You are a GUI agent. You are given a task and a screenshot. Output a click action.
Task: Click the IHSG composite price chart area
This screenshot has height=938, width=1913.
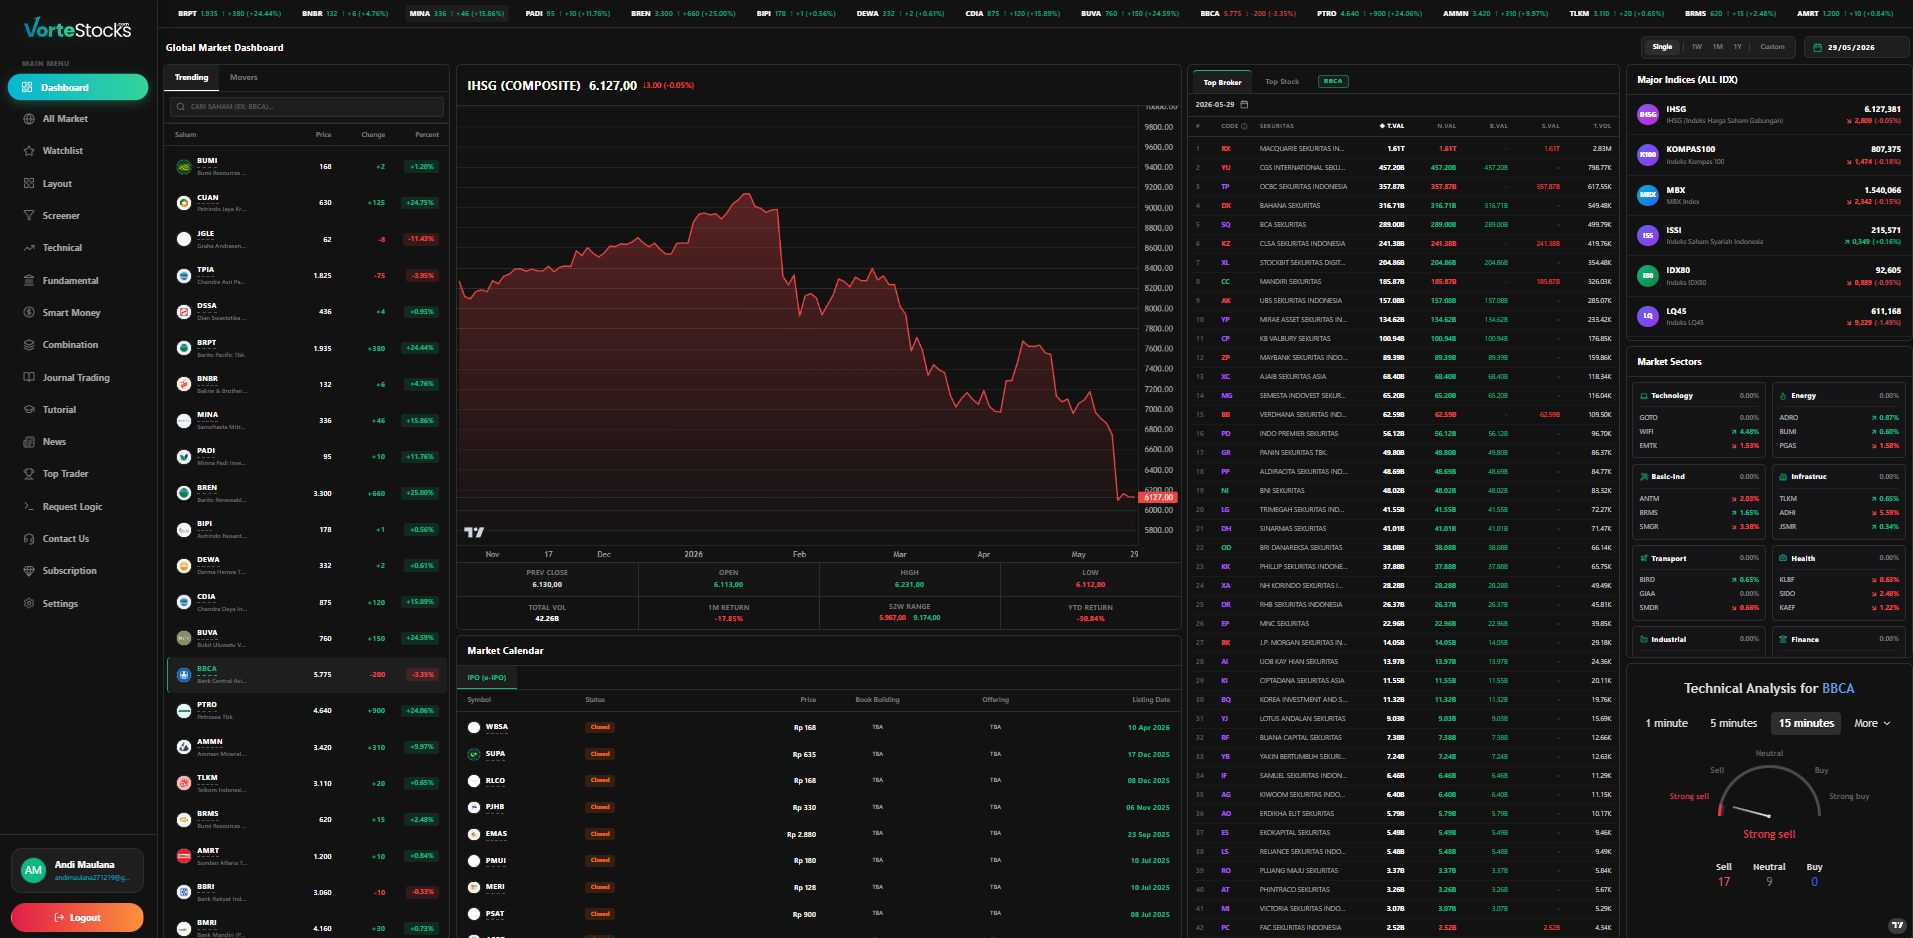(798, 325)
